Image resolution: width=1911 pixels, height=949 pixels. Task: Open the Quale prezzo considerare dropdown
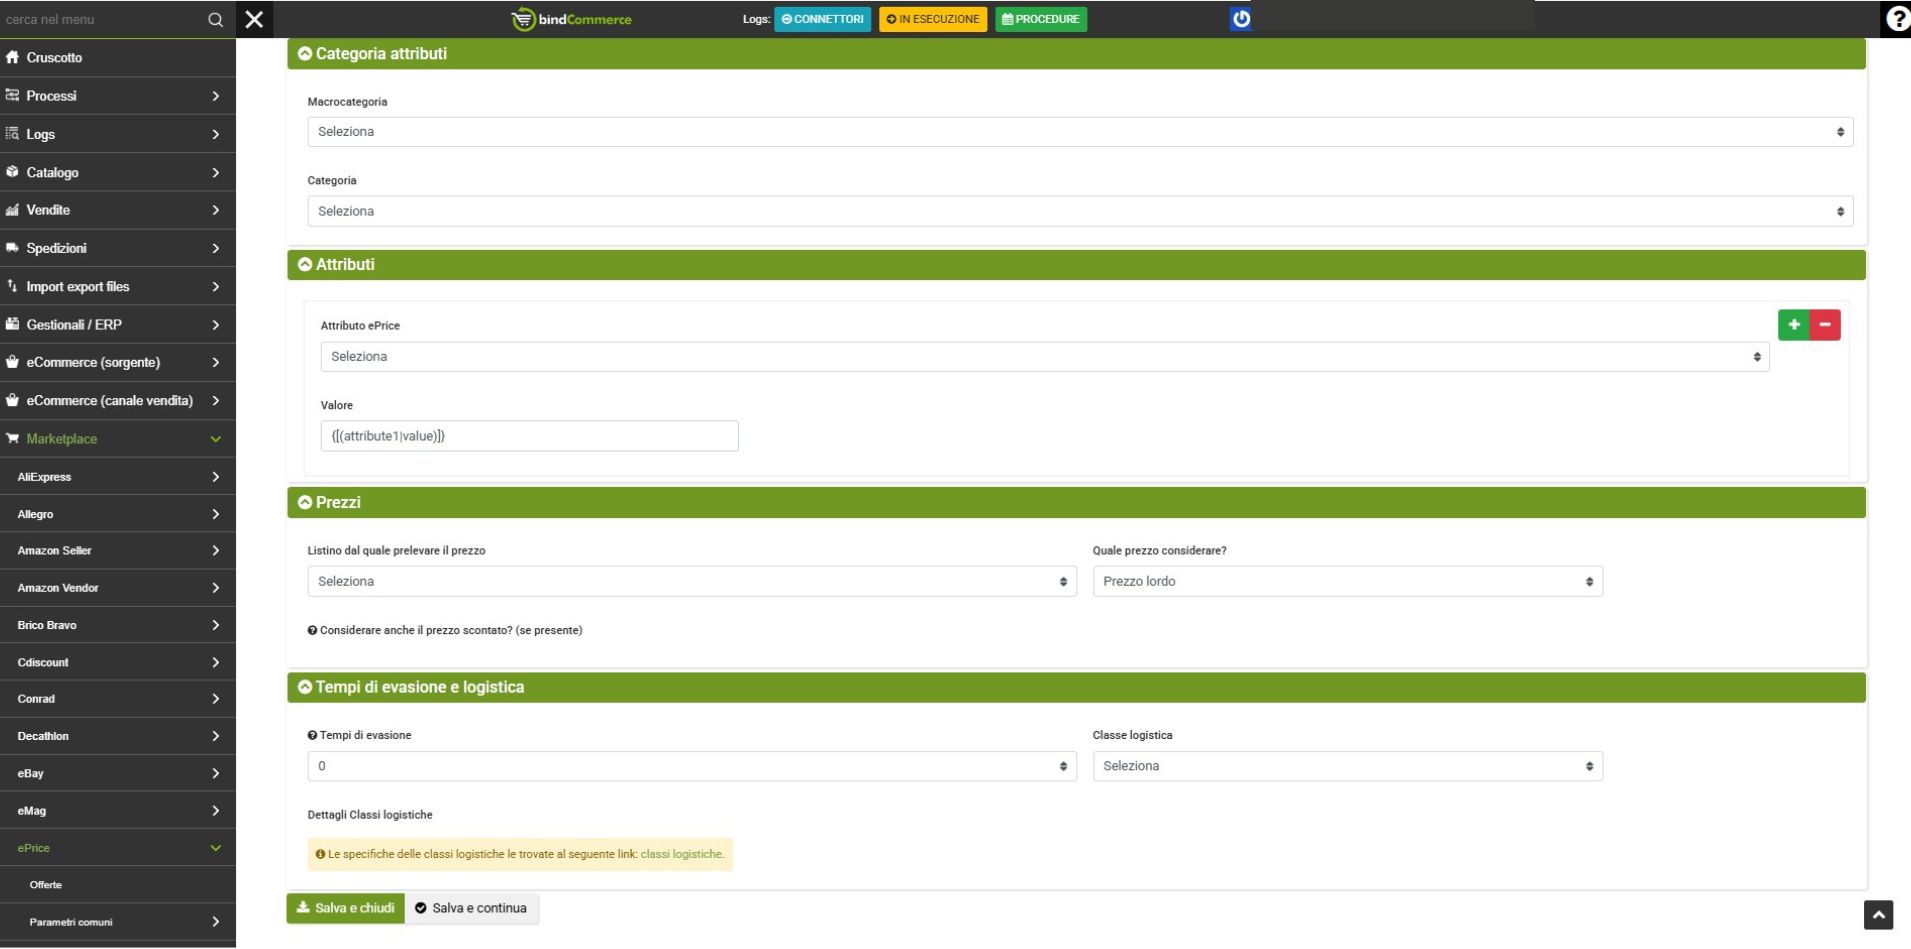[x=1347, y=582]
